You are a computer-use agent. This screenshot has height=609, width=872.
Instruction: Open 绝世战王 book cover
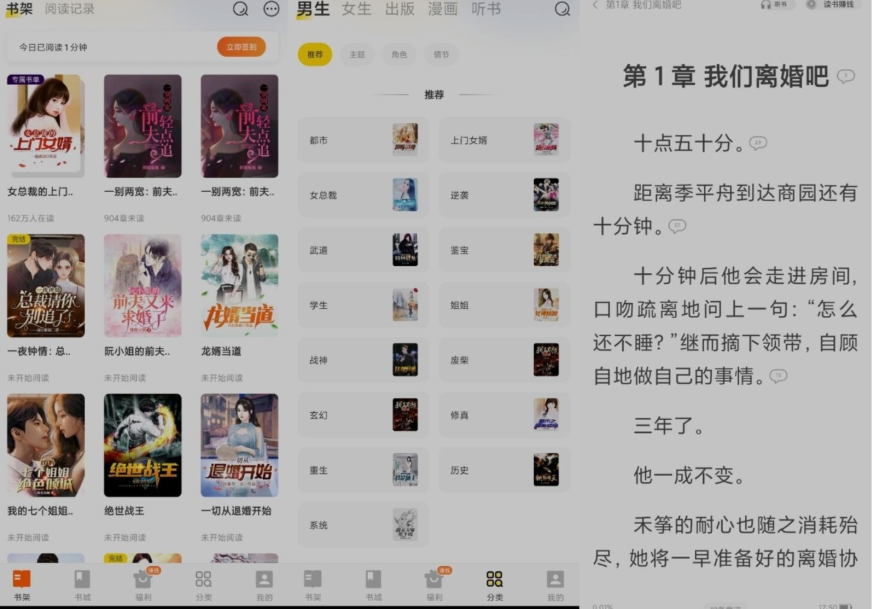[142, 445]
